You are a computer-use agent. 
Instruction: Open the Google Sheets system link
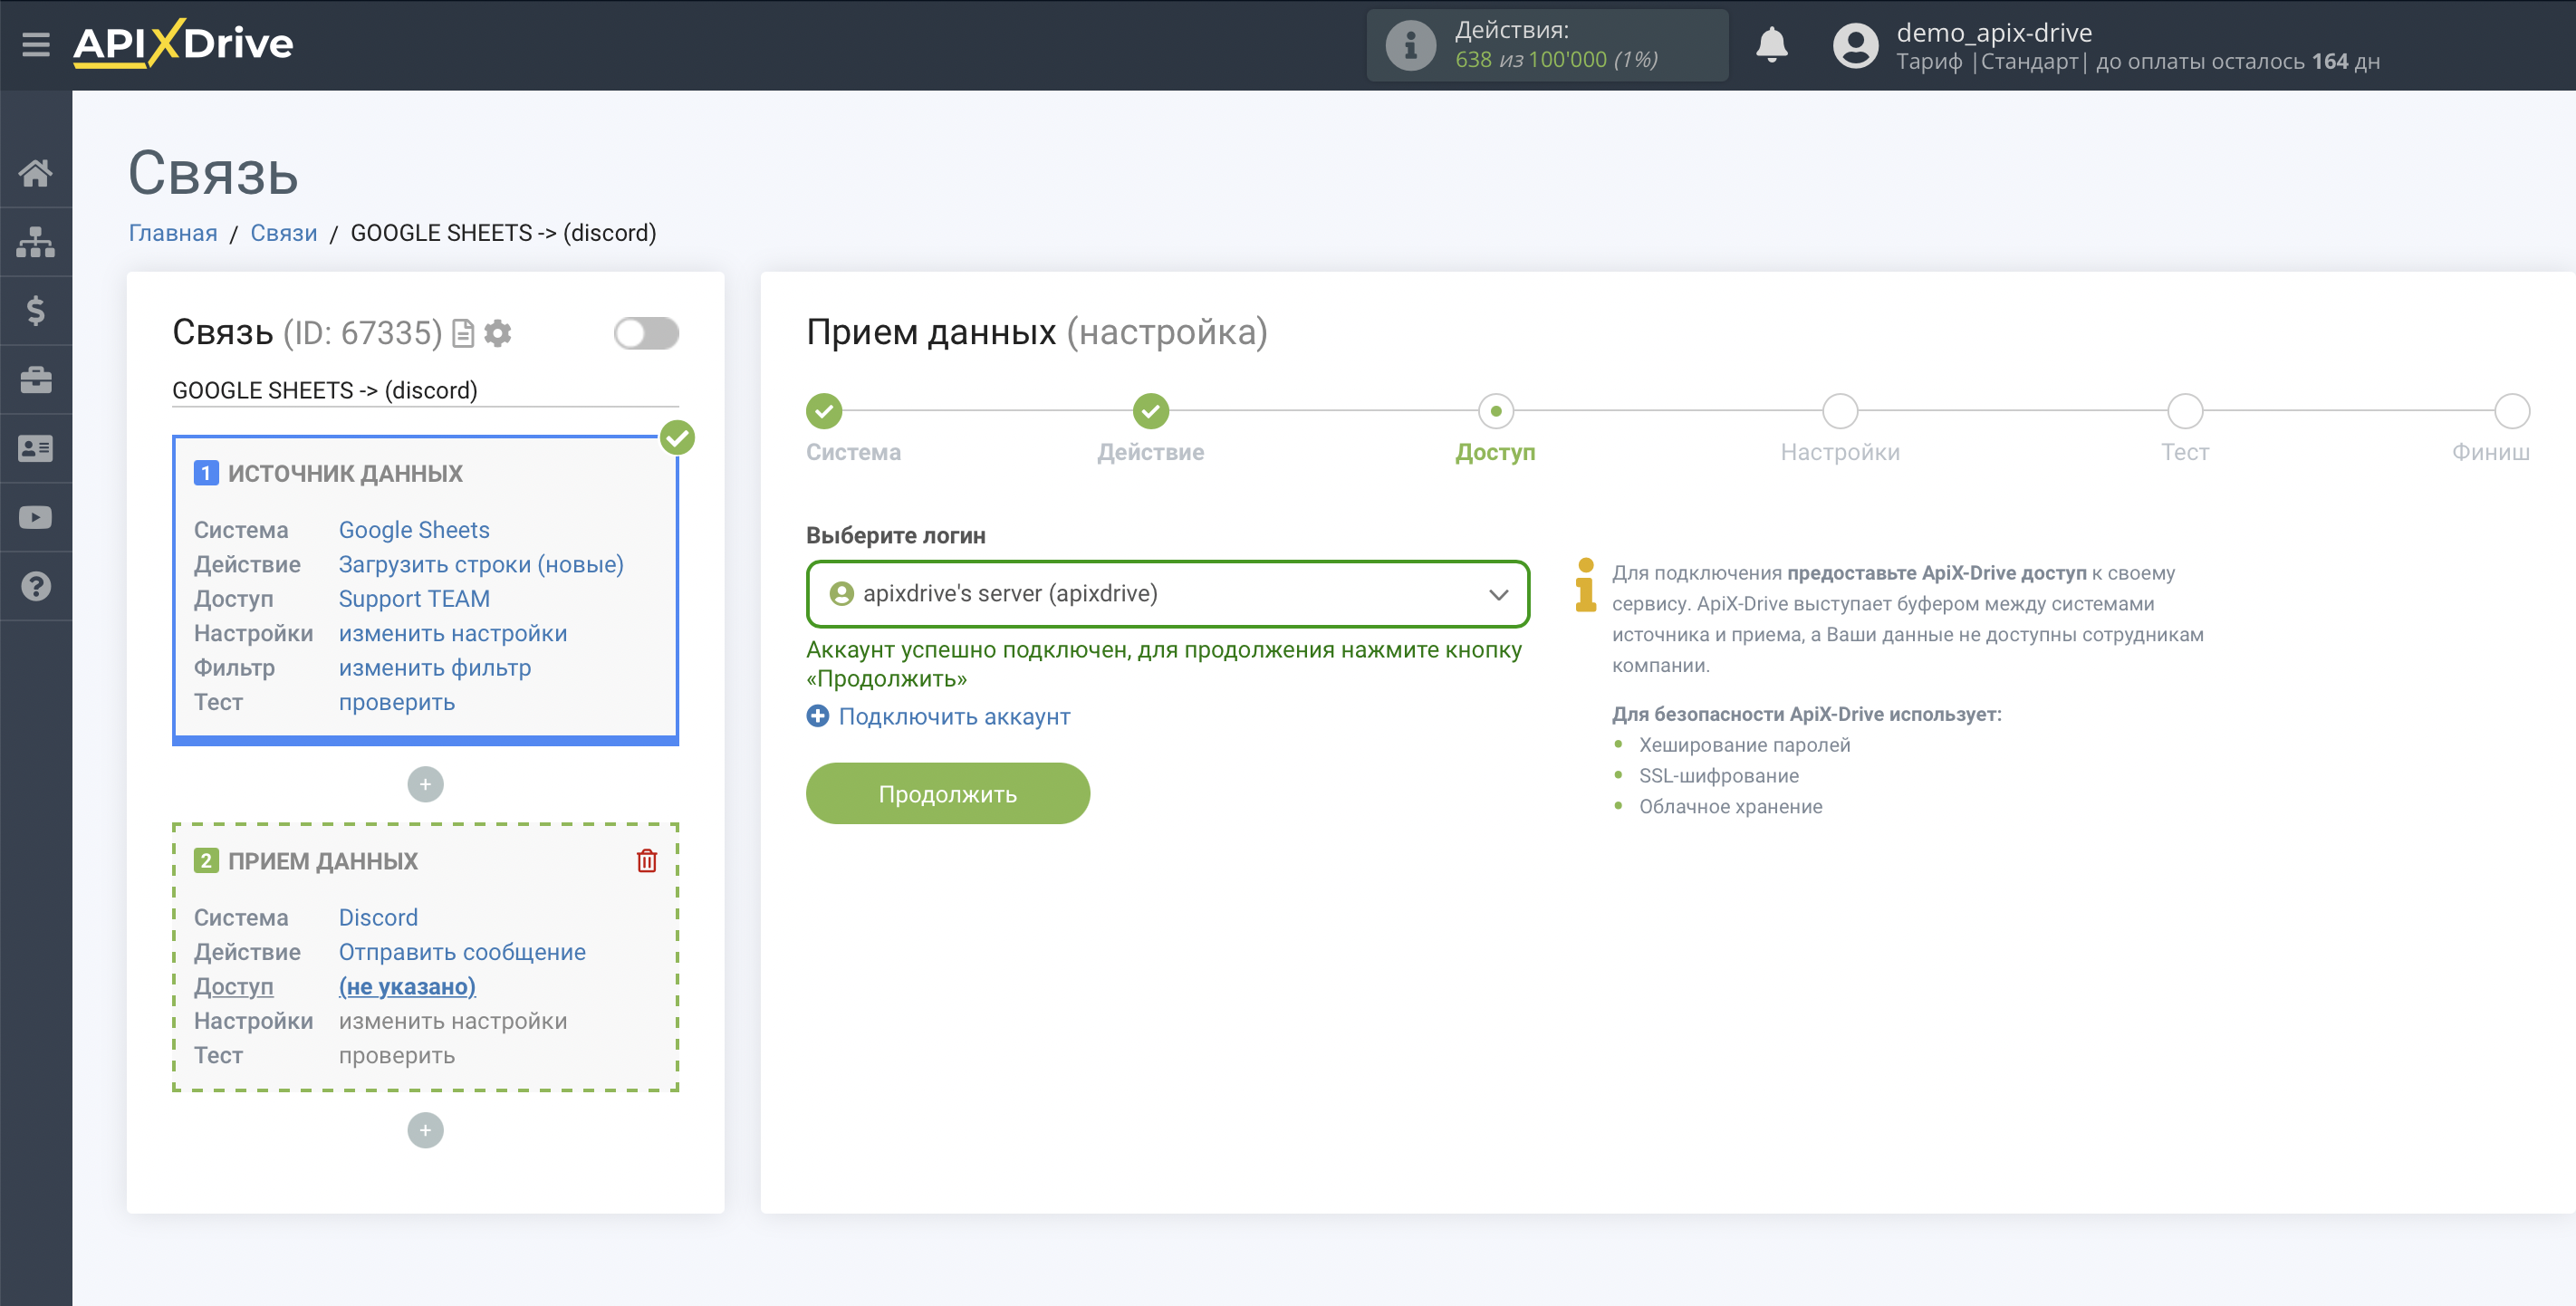(x=414, y=530)
